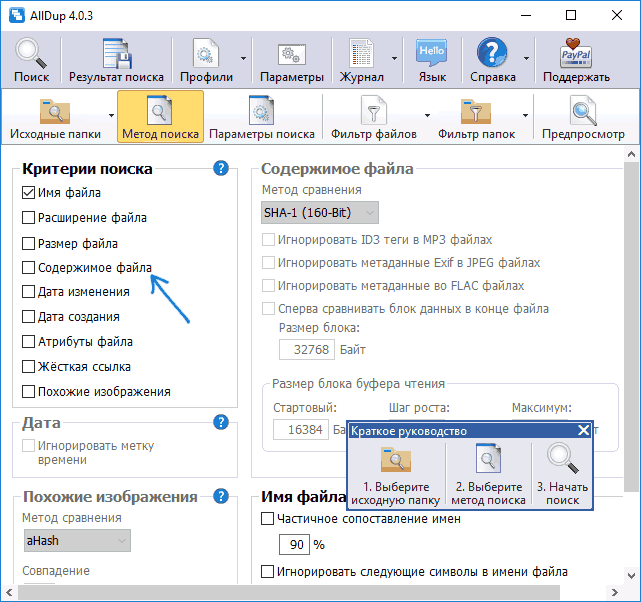641x602 pixels.
Task: Open Справка help icon
Action: tap(492, 60)
